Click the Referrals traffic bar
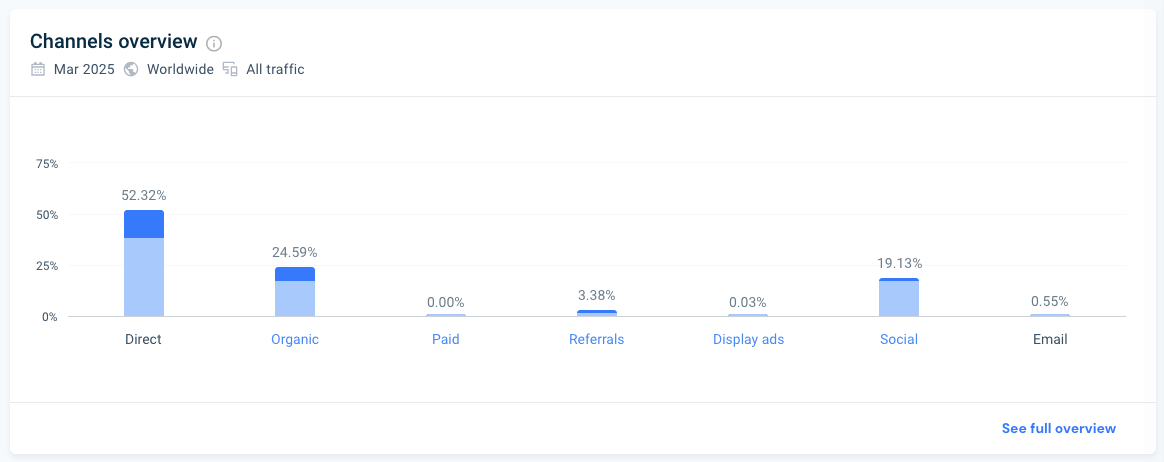This screenshot has height=462, width=1164. [597, 313]
